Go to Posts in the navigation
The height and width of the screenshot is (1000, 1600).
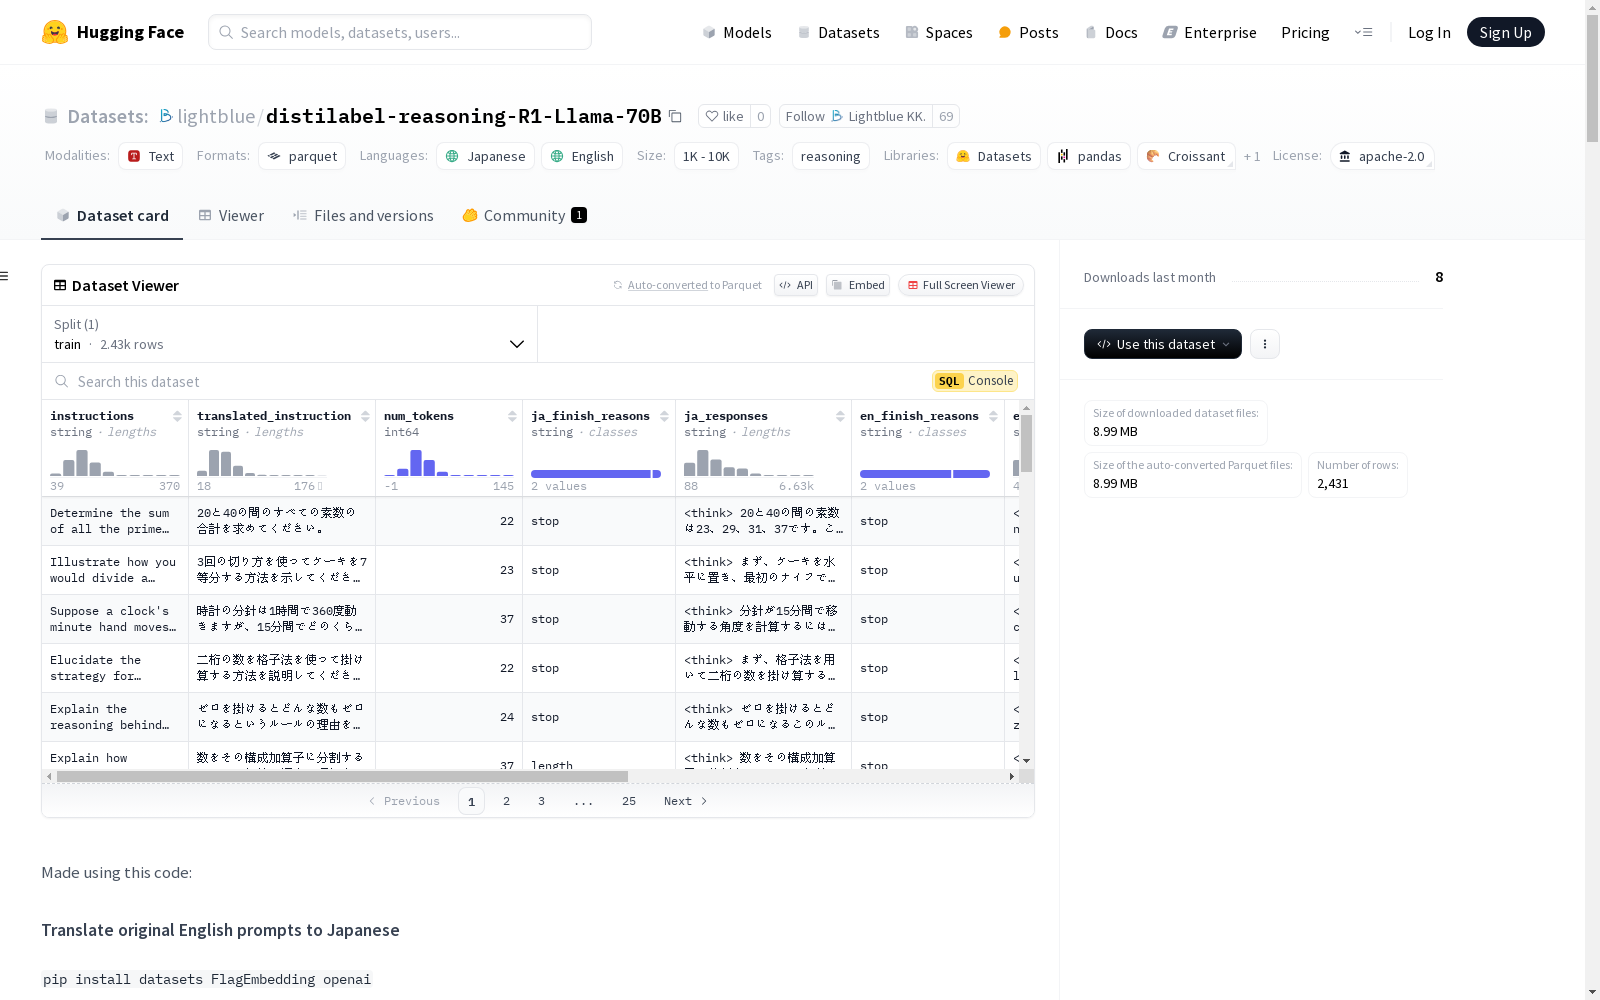pos(1028,32)
